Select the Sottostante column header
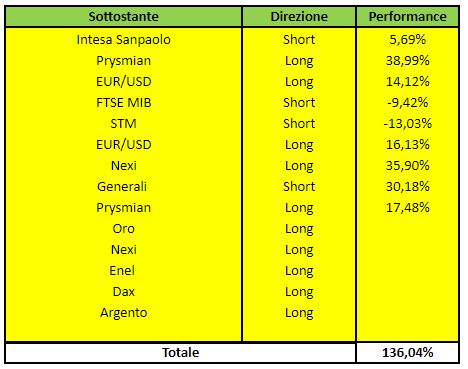 (123, 16)
